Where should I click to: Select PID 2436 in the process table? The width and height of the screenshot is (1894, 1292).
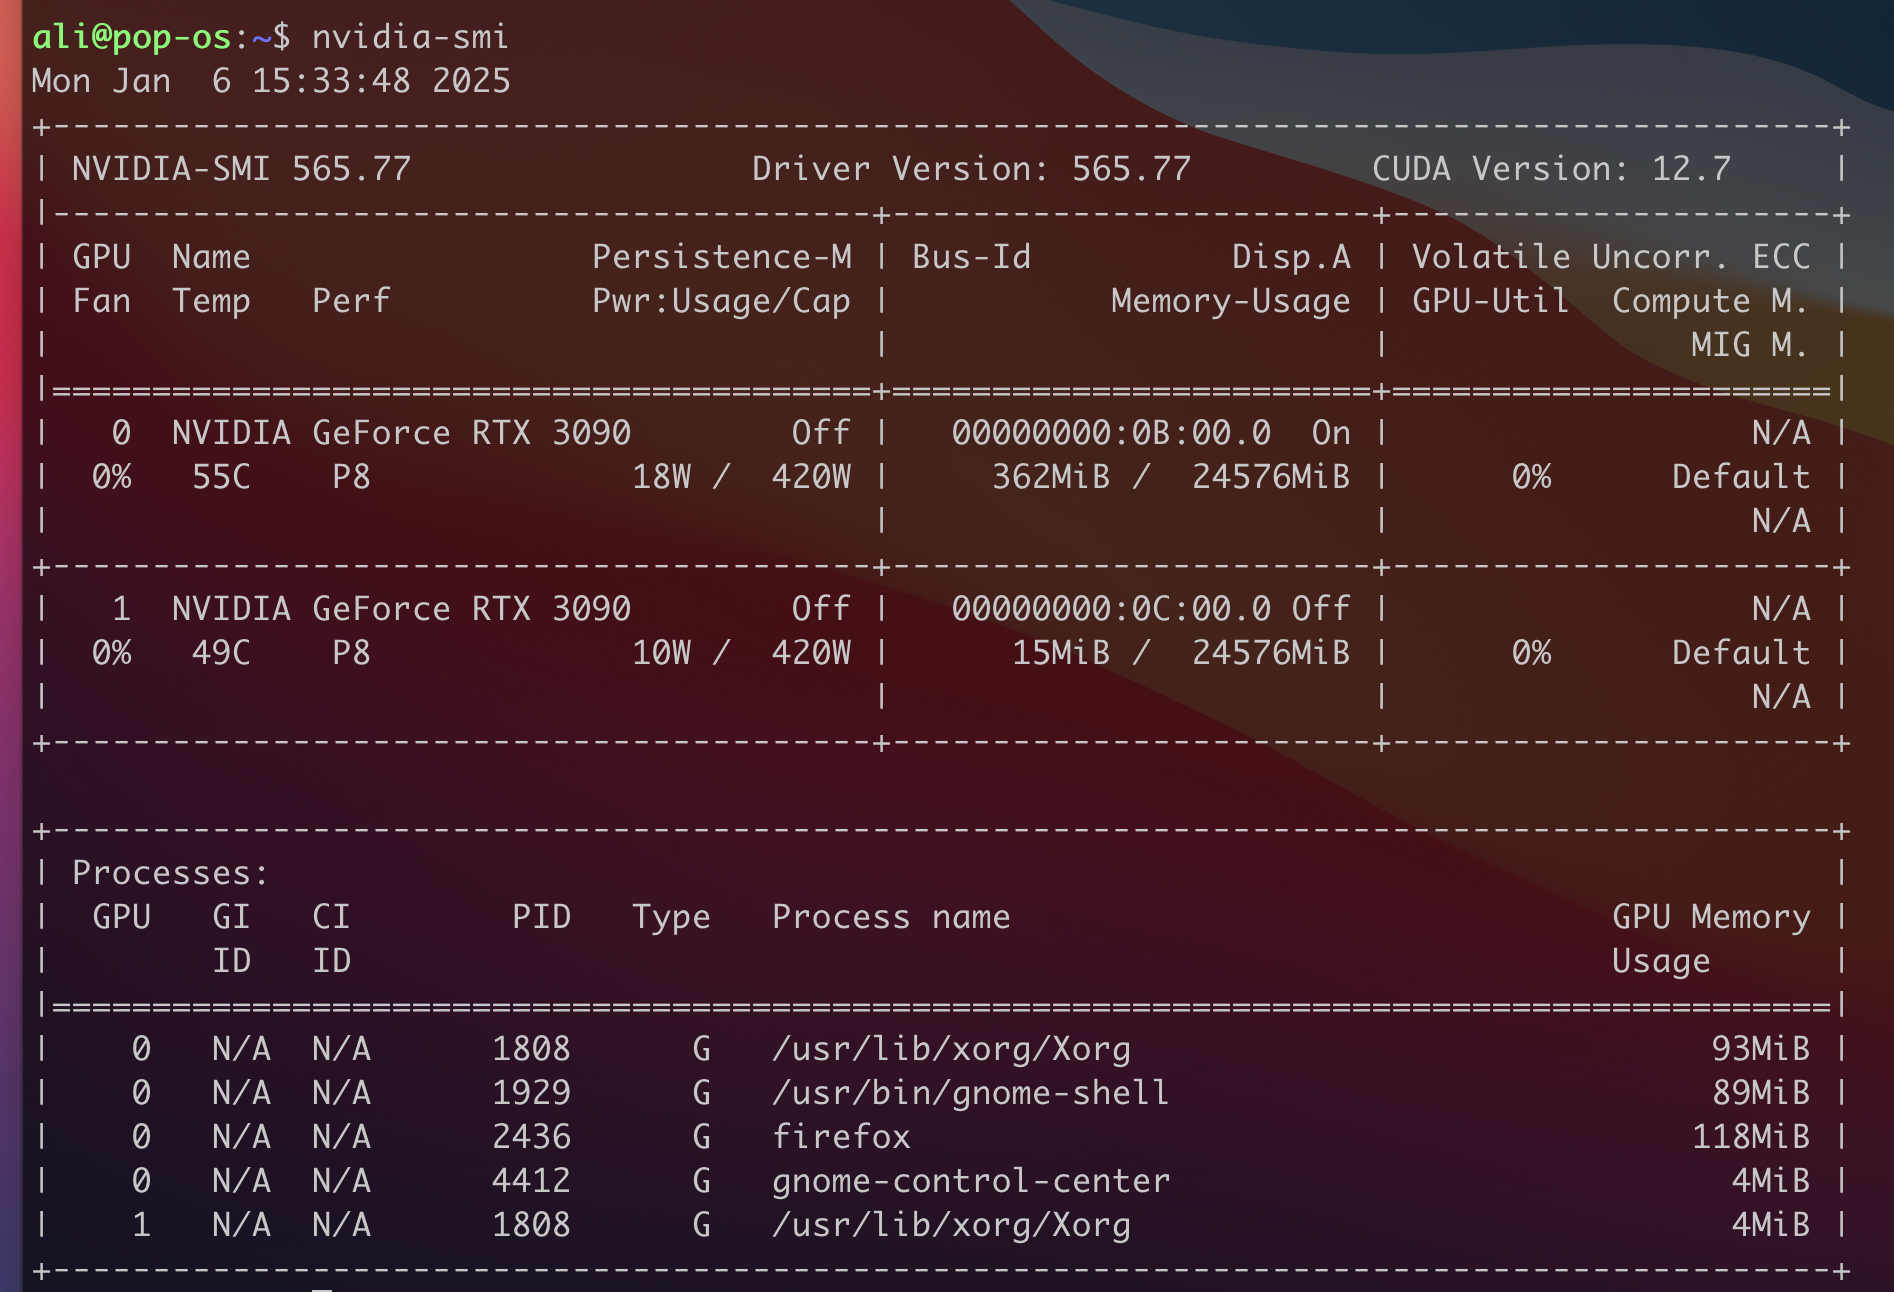pos(531,1136)
